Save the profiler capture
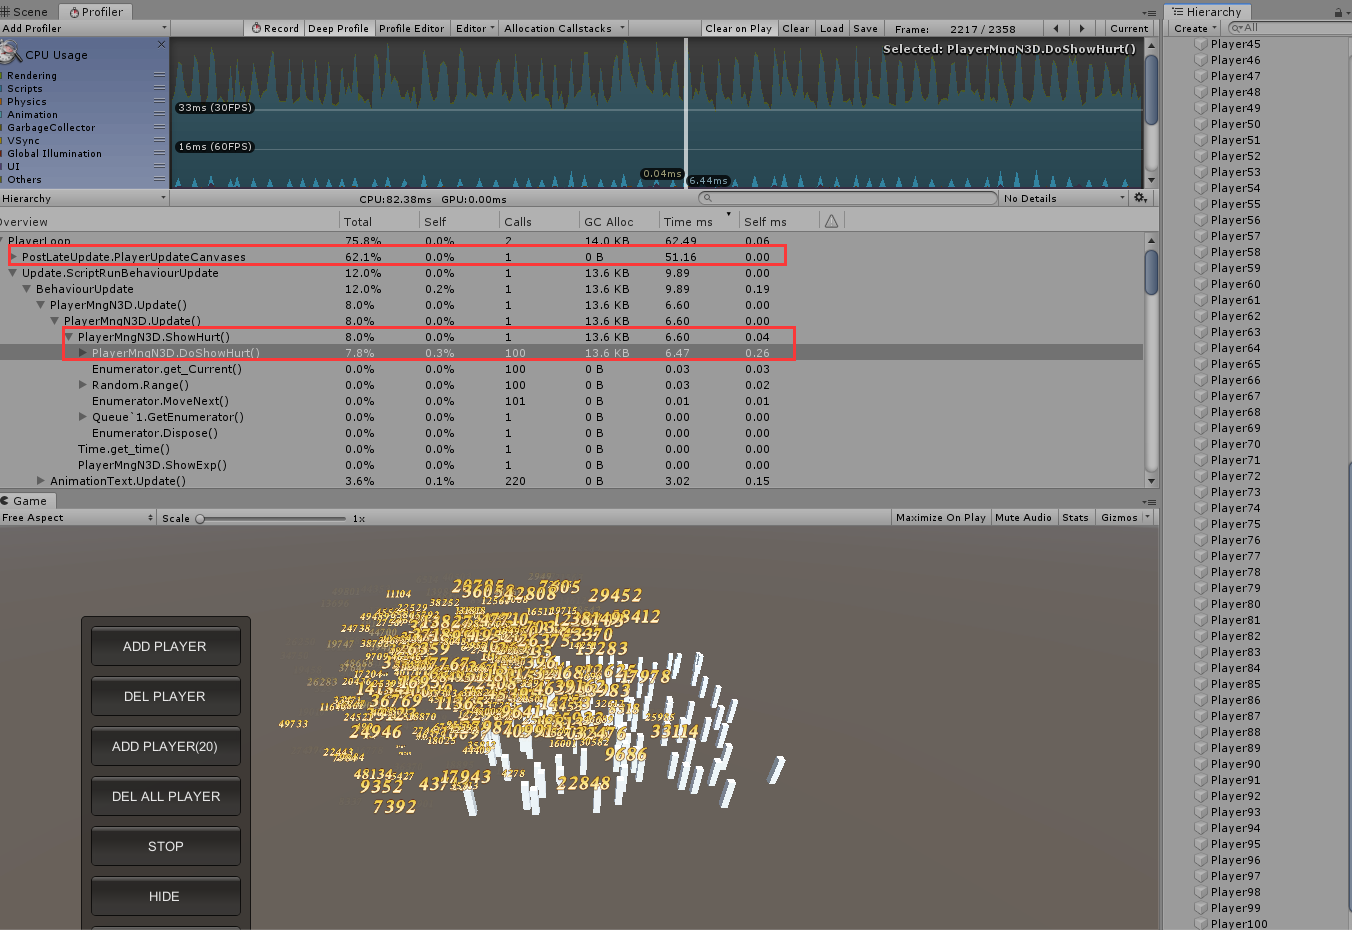 pos(866,28)
